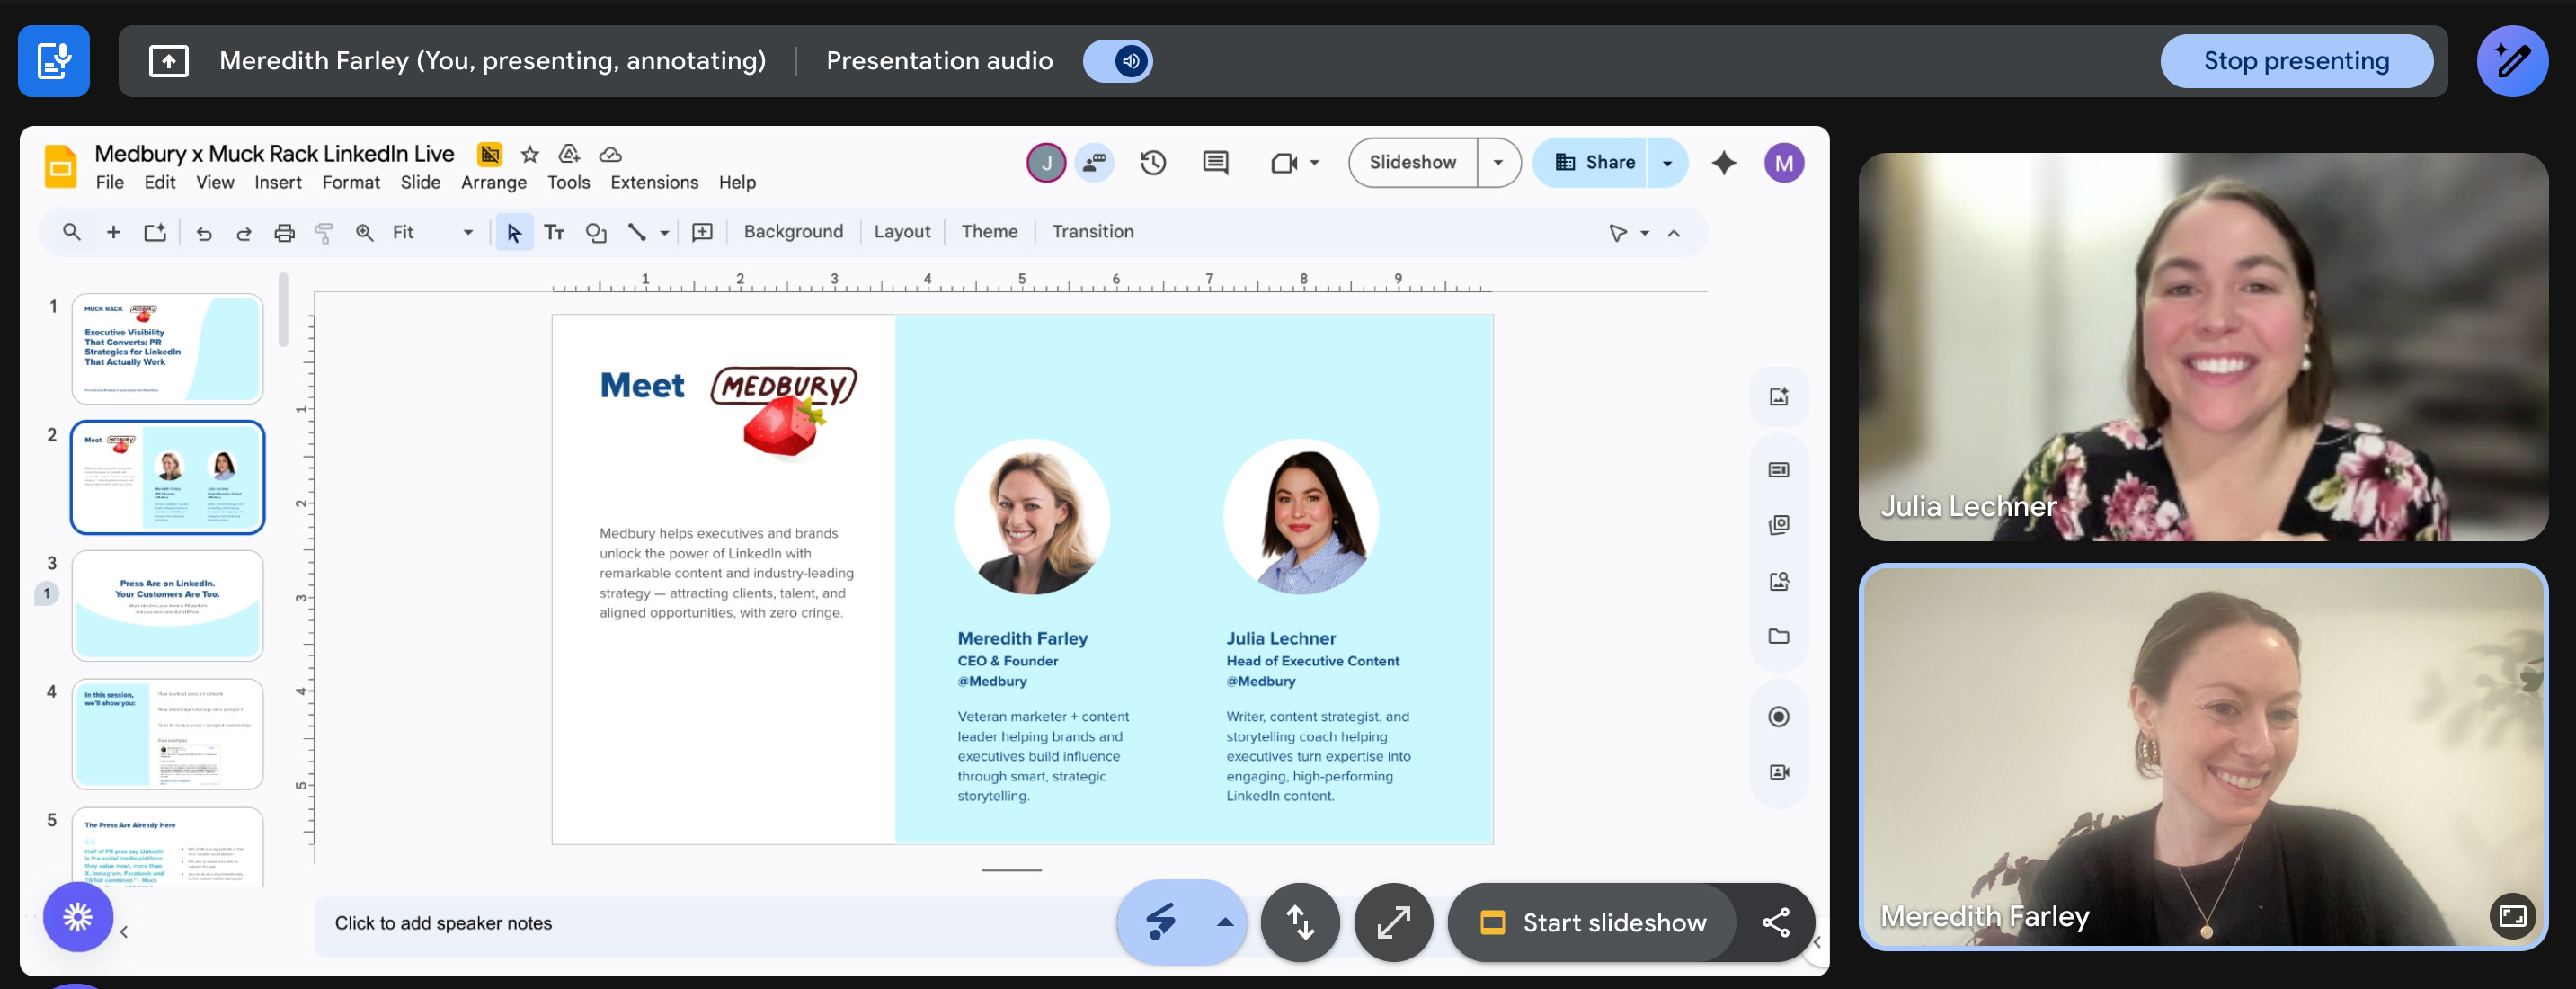Select the shape tool icon
The image size is (2576, 989).
point(596,233)
